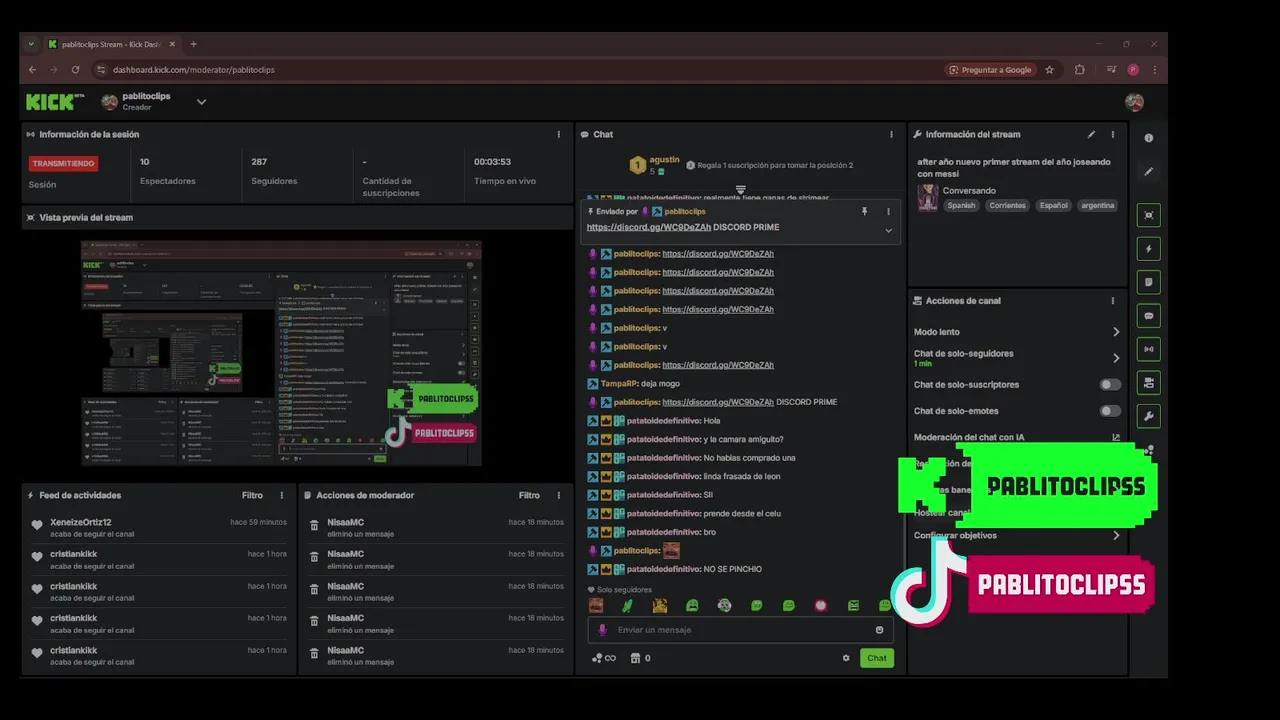Click the TRANSMITIENDO status badge
The height and width of the screenshot is (720, 1280).
[63, 163]
